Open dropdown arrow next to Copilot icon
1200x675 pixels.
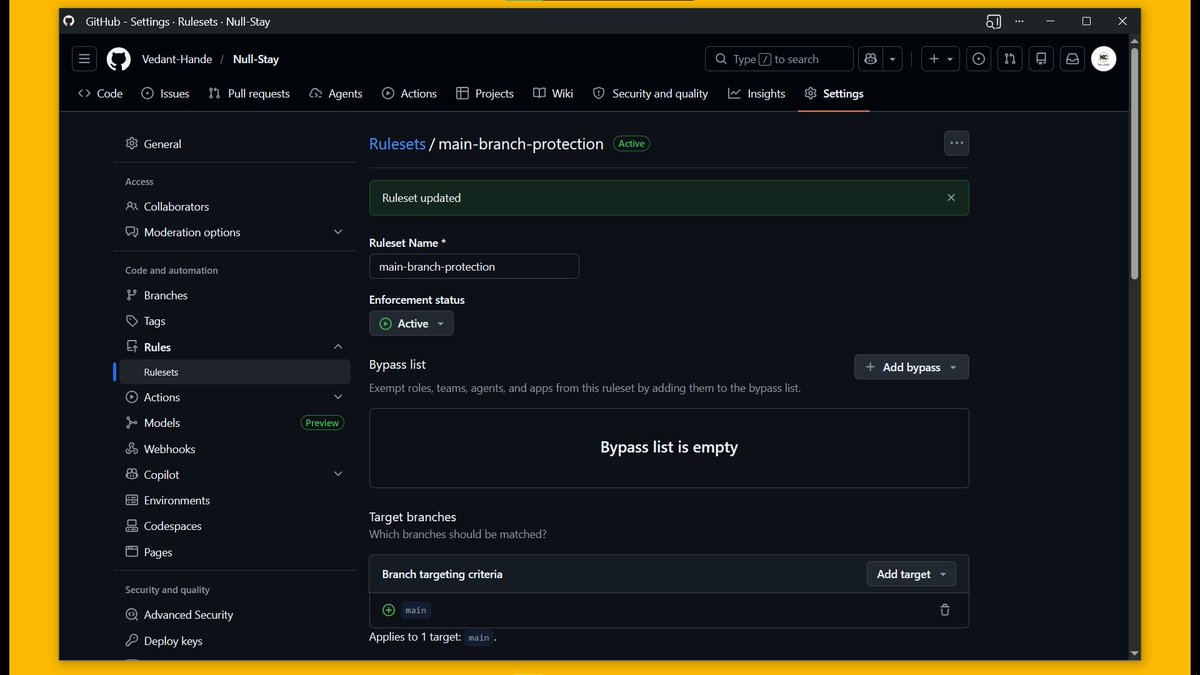coord(893,59)
